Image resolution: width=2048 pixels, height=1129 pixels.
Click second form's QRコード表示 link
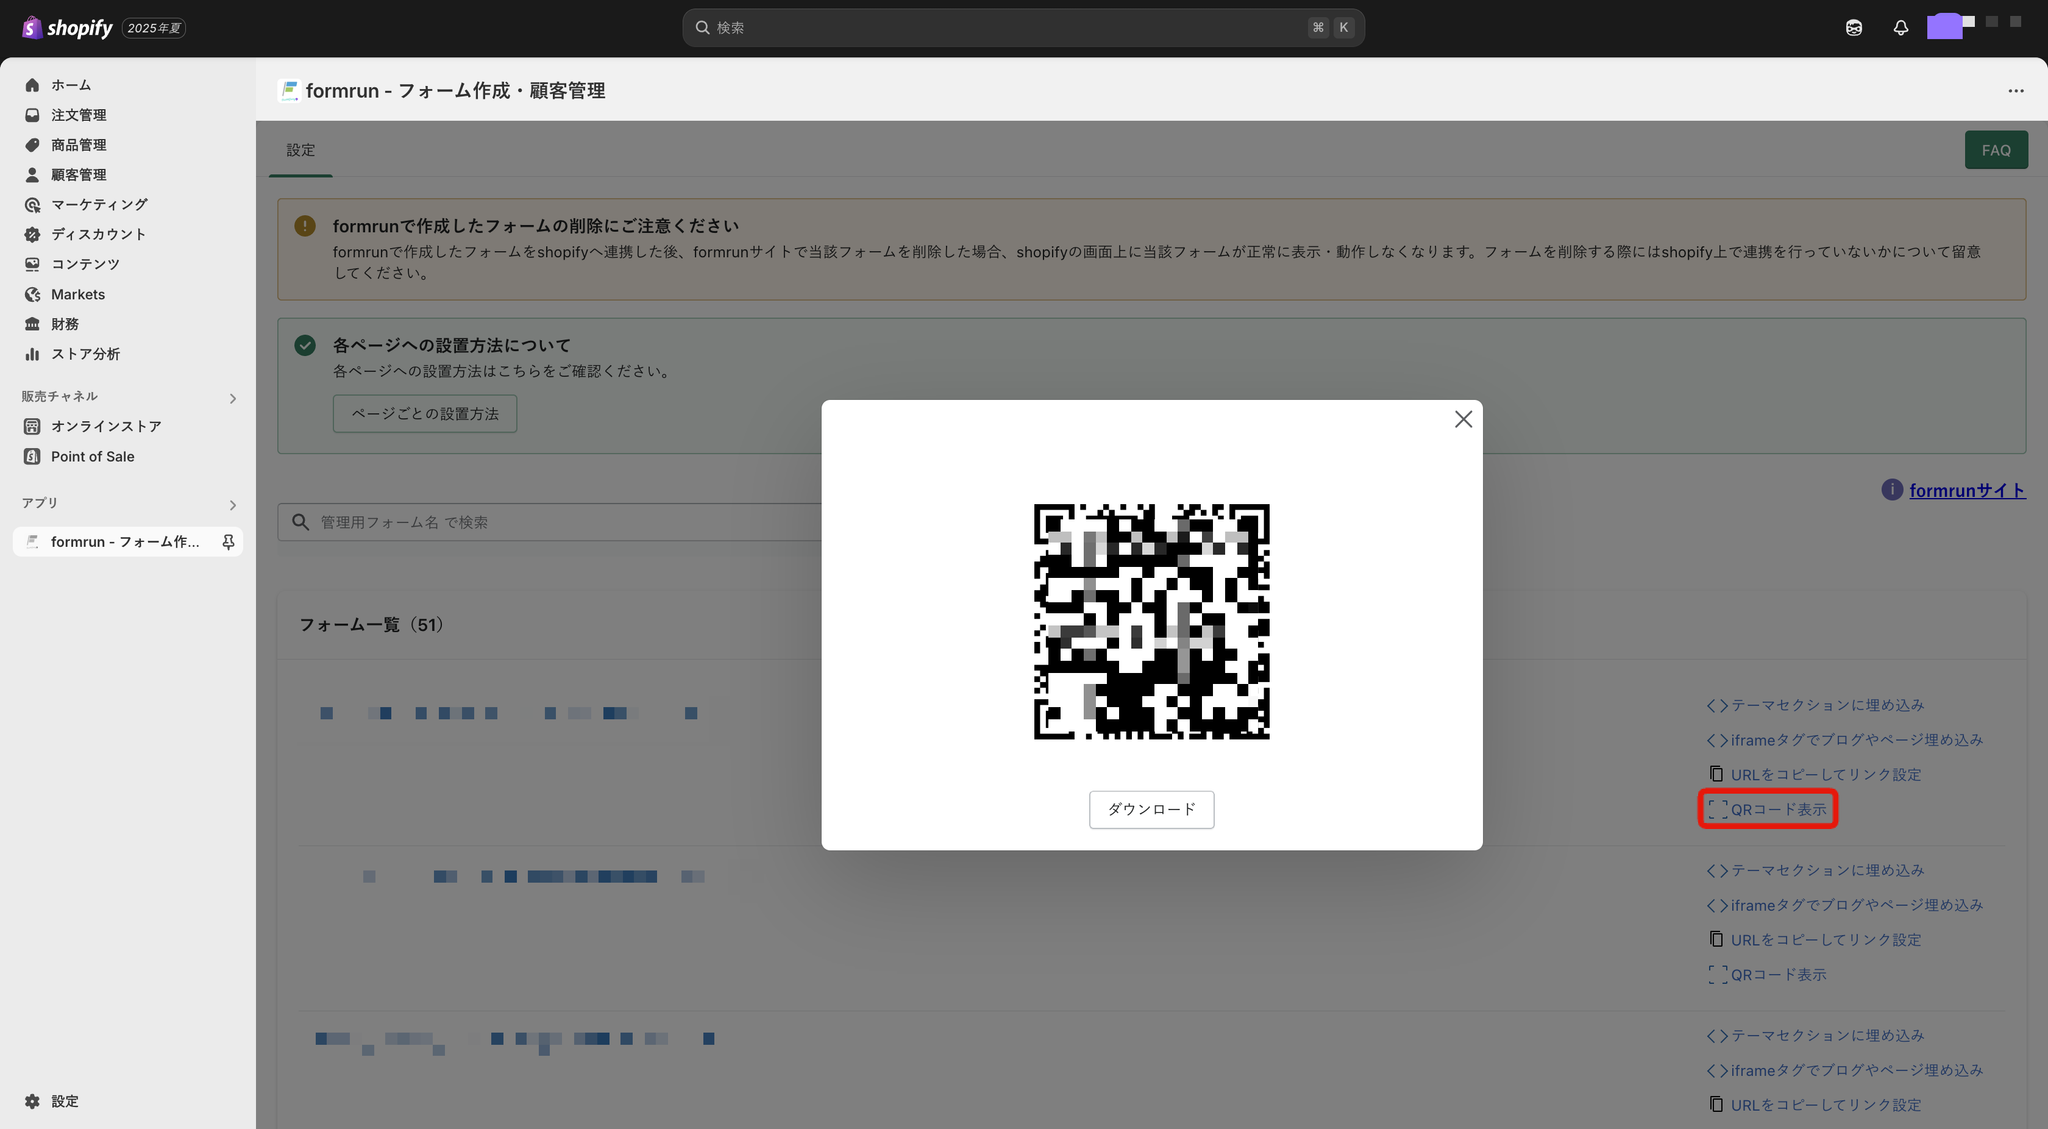[1767, 974]
